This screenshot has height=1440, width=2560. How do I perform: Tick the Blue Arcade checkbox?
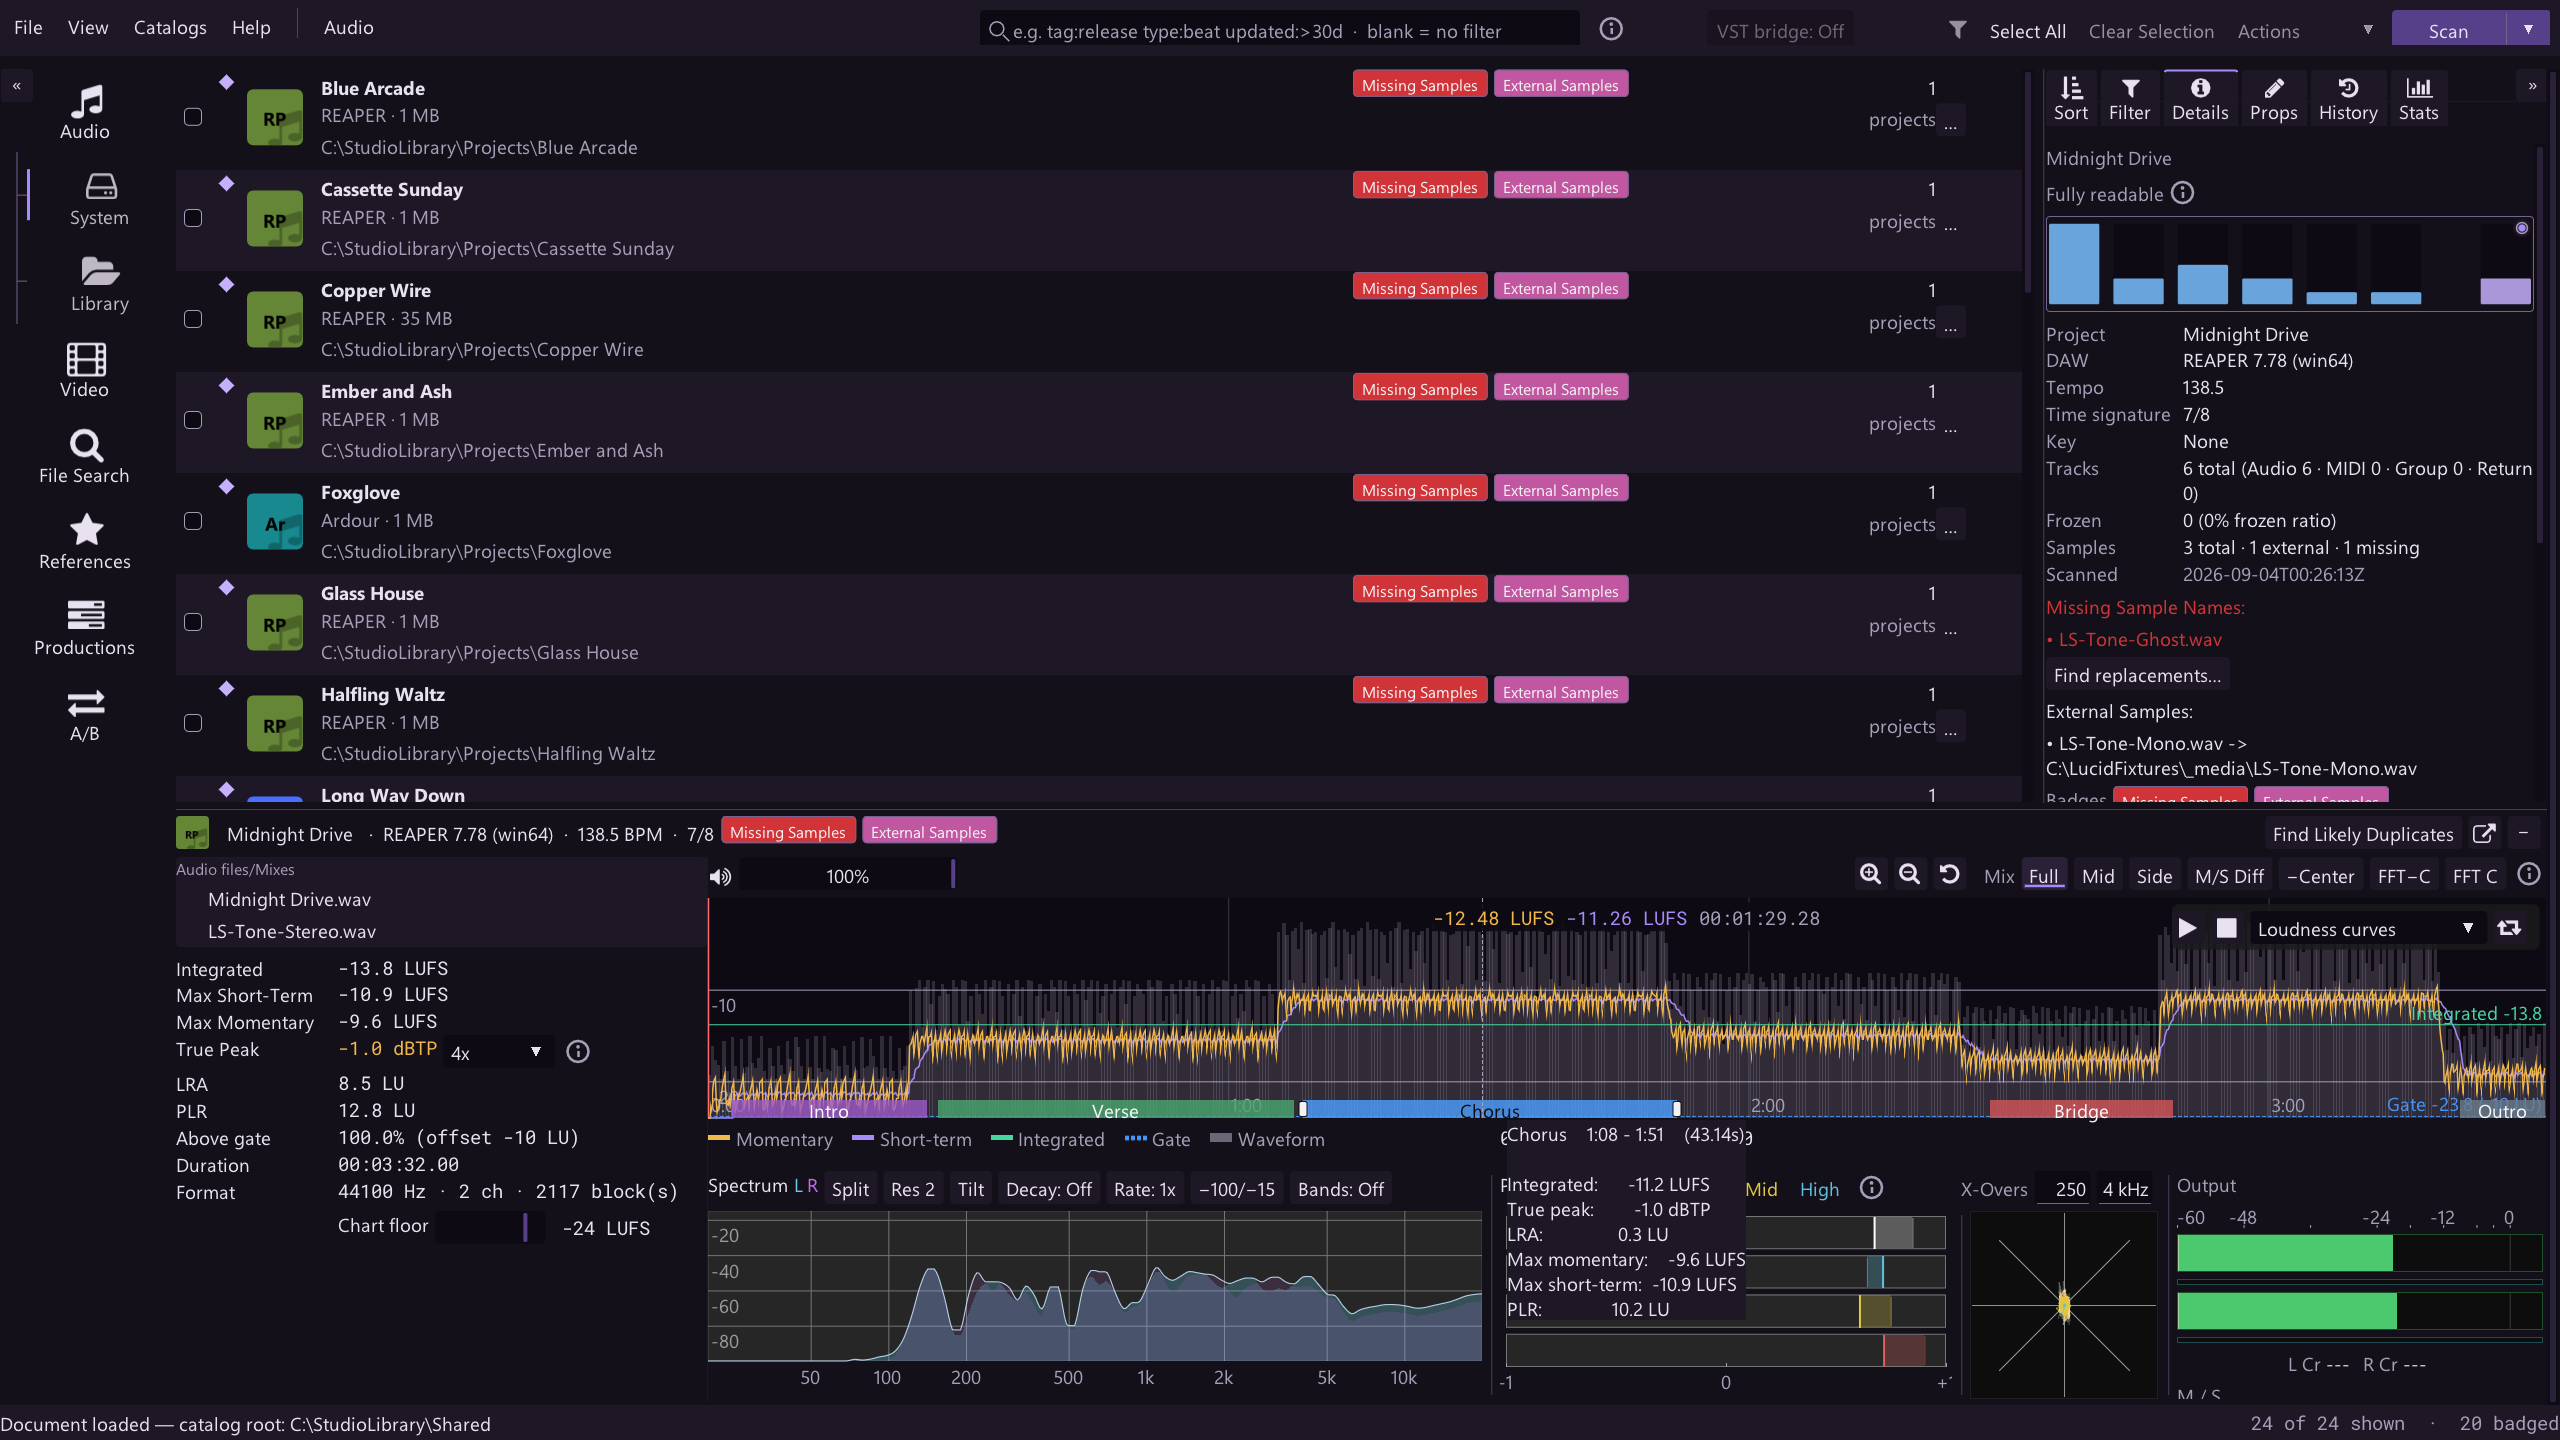(x=193, y=117)
